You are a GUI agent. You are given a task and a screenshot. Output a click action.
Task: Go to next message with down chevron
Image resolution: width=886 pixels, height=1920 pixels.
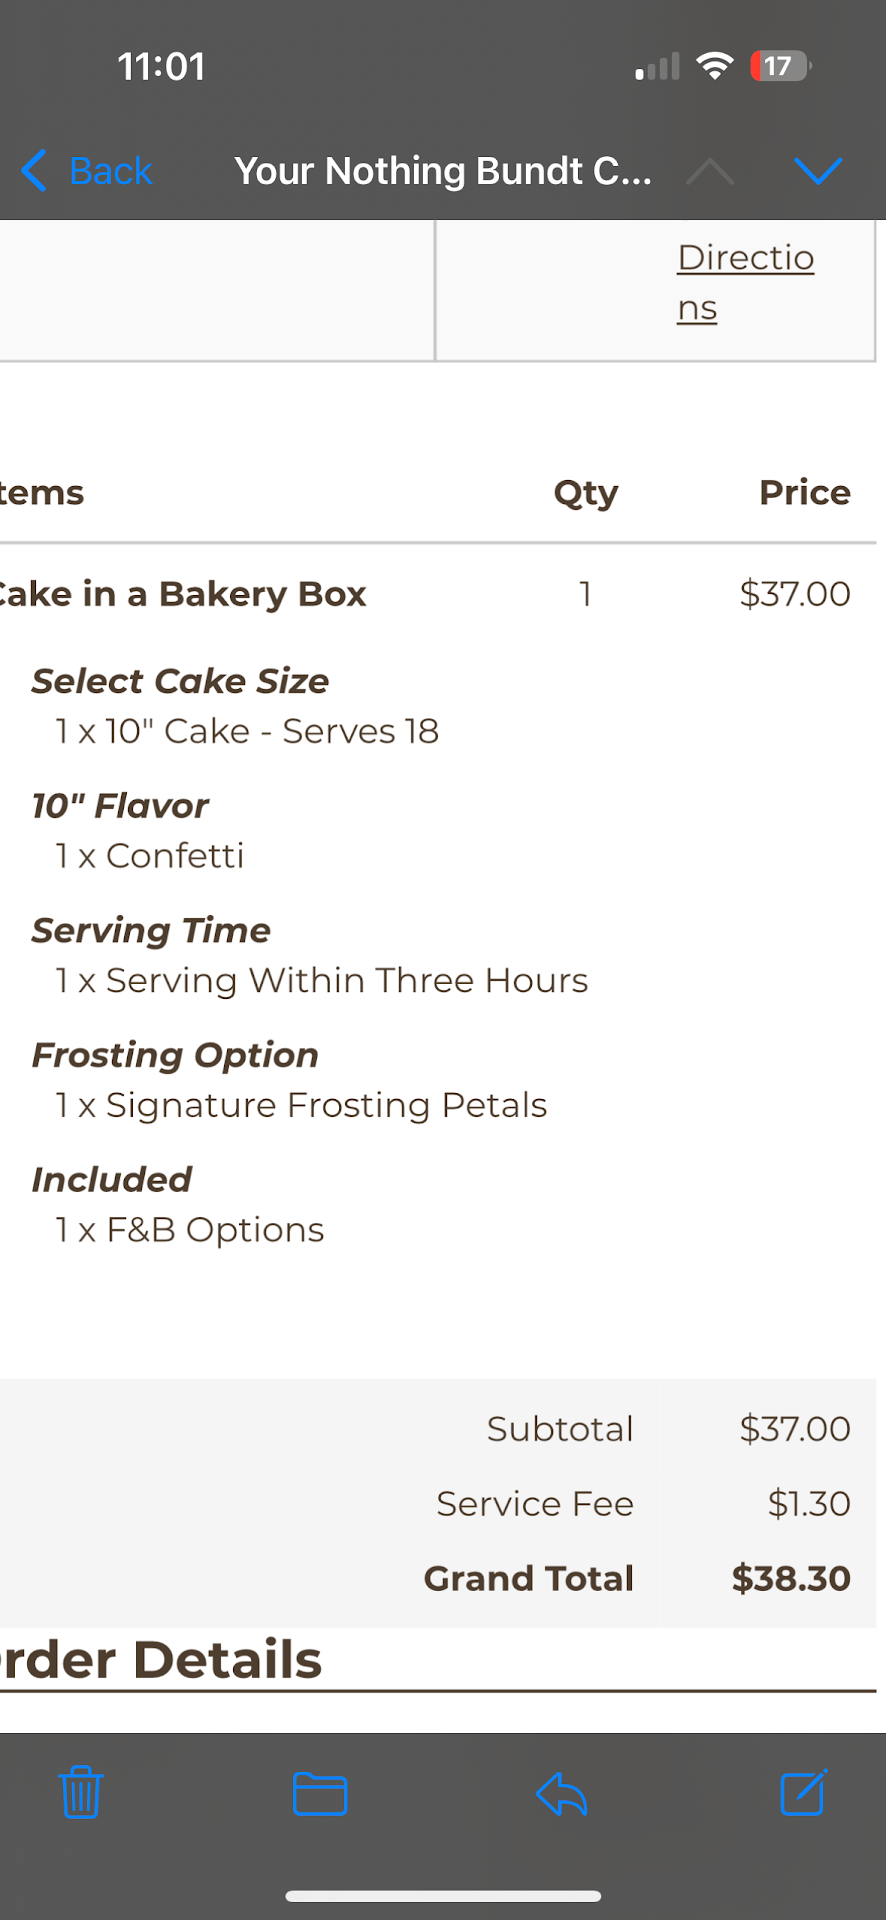tap(818, 171)
